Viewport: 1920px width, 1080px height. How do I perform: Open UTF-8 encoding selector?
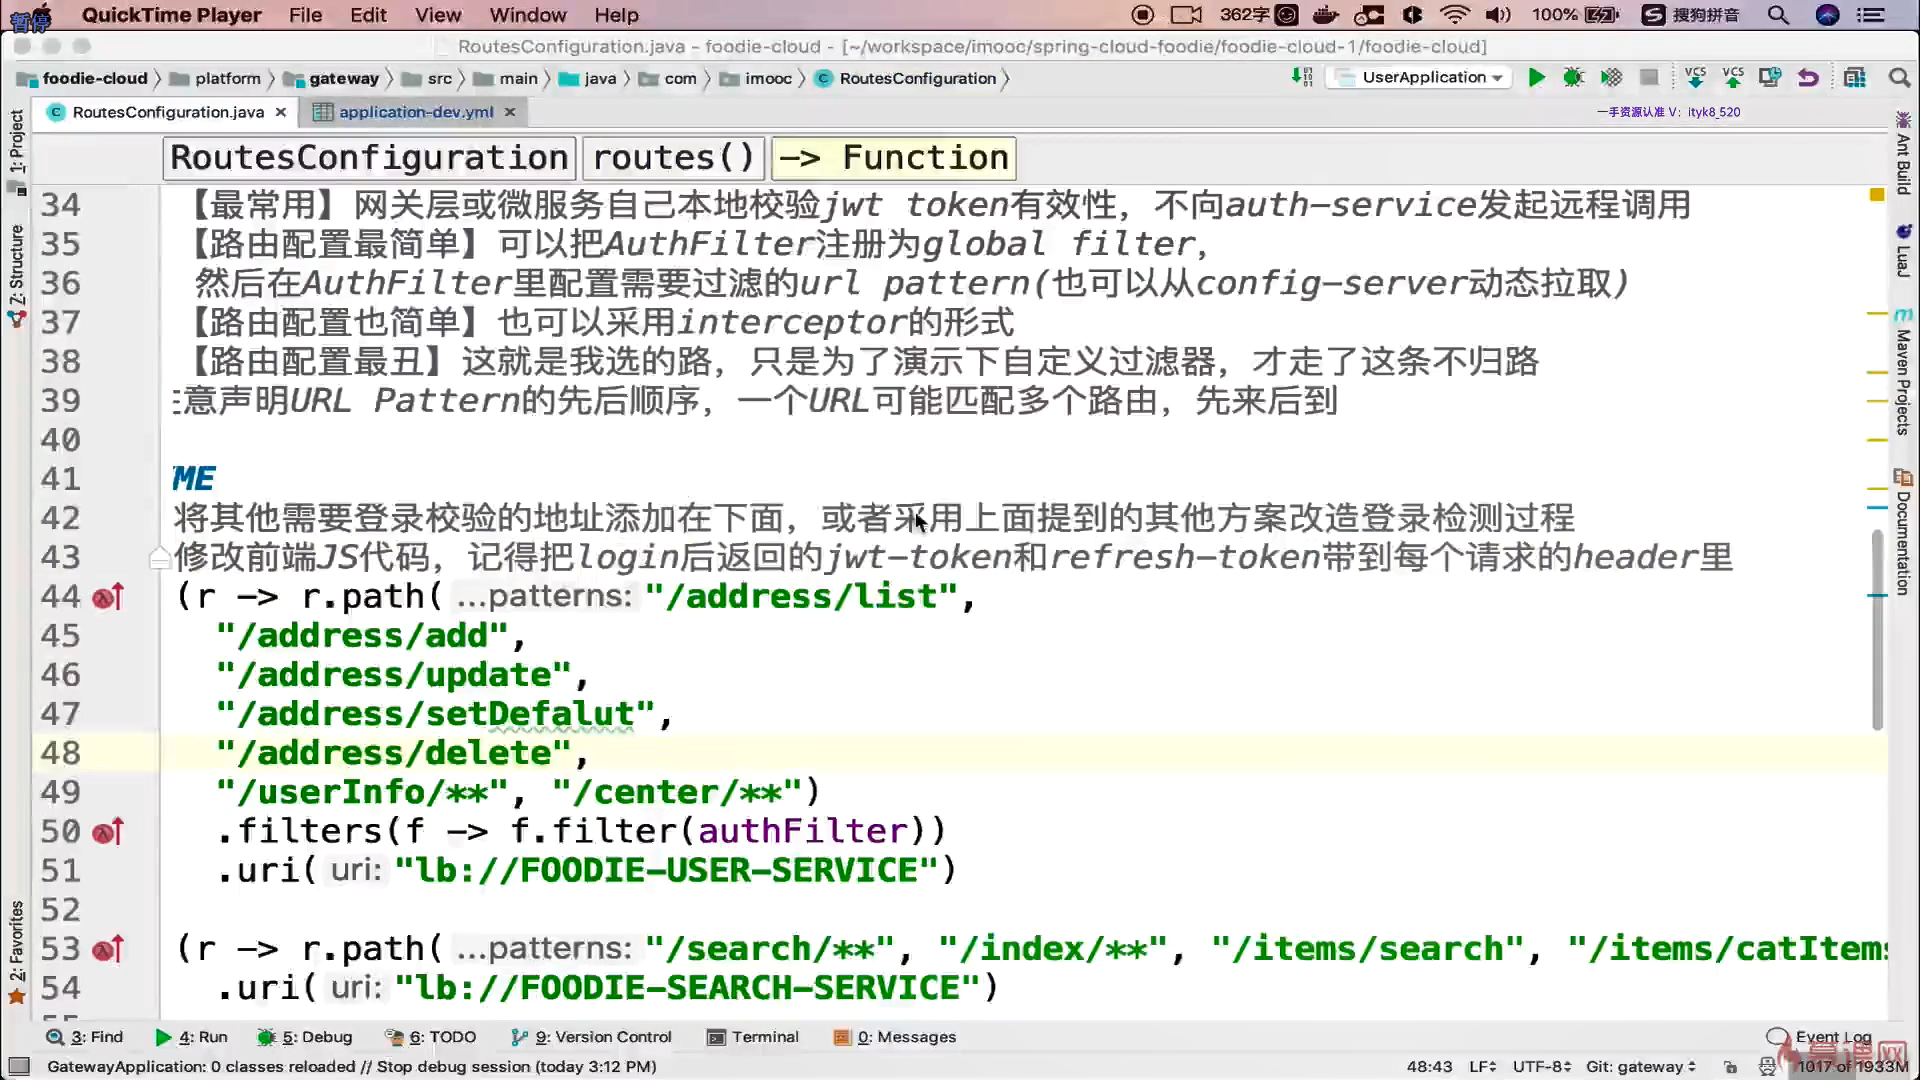point(1541,1067)
